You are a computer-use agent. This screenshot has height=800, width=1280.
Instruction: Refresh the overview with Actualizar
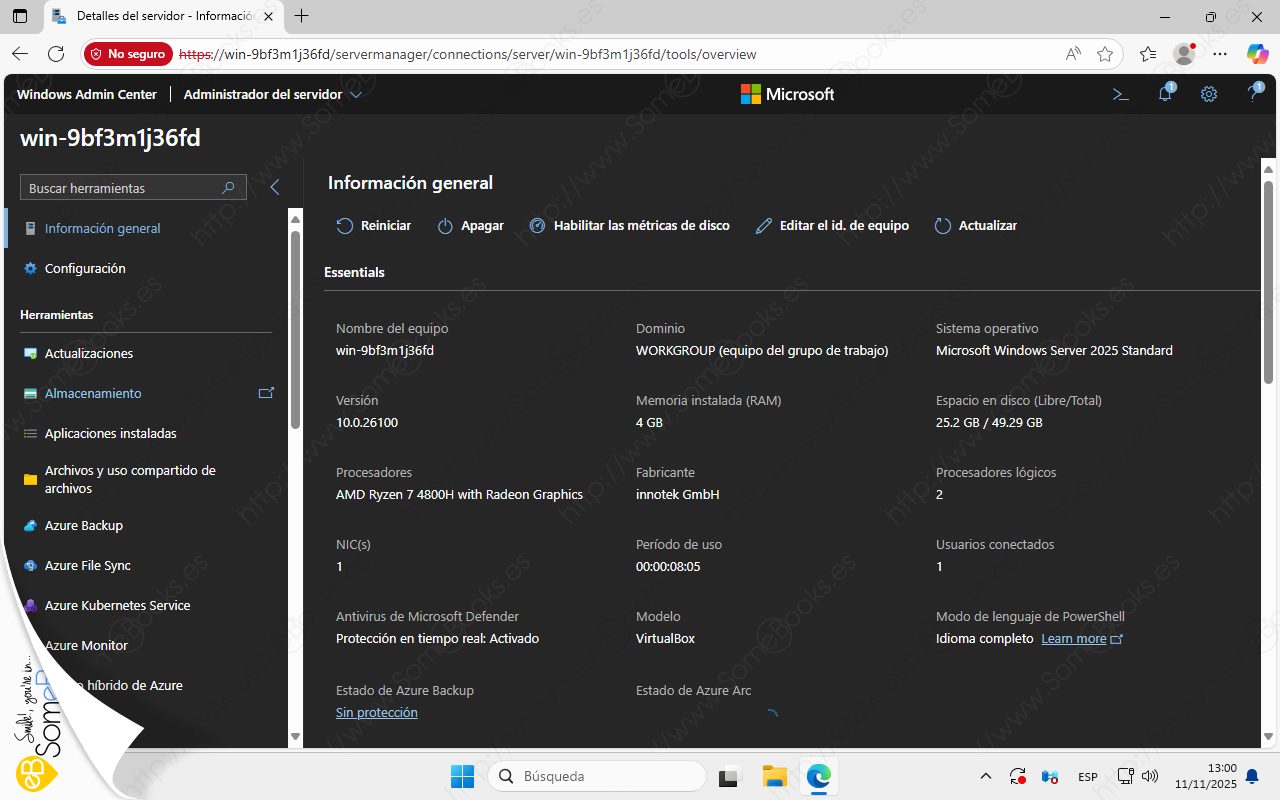tap(976, 226)
